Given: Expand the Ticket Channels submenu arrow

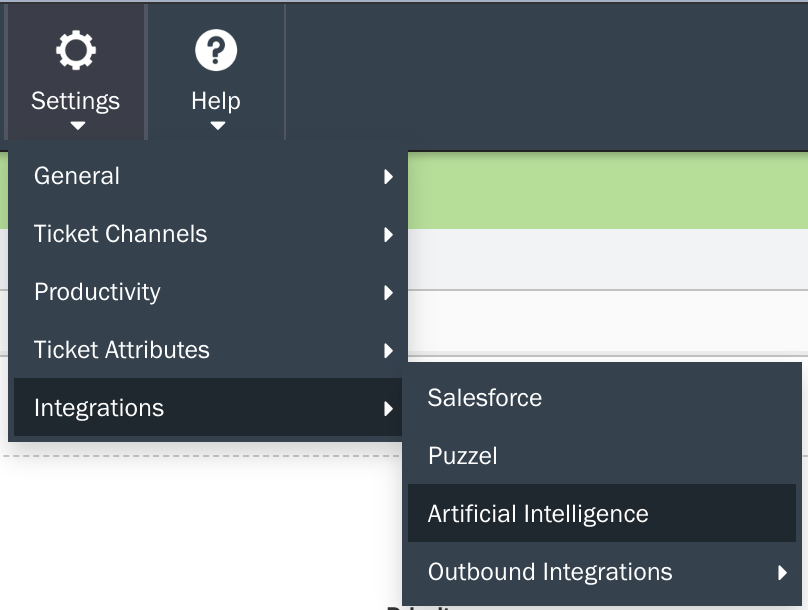Looking at the screenshot, I should tap(388, 235).
